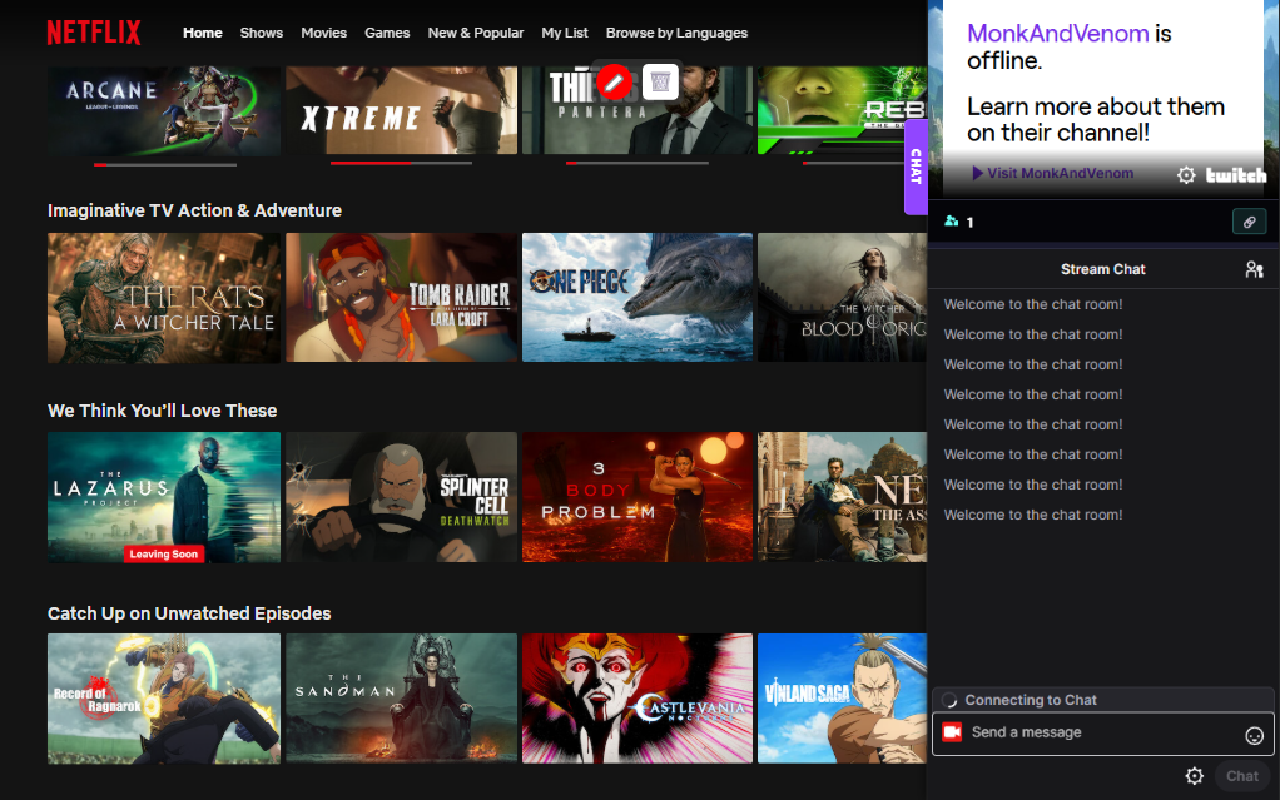This screenshot has width=1280, height=800.
Task: Open the Visit MonkAndVenom link
Action: tap(1052, 173)
